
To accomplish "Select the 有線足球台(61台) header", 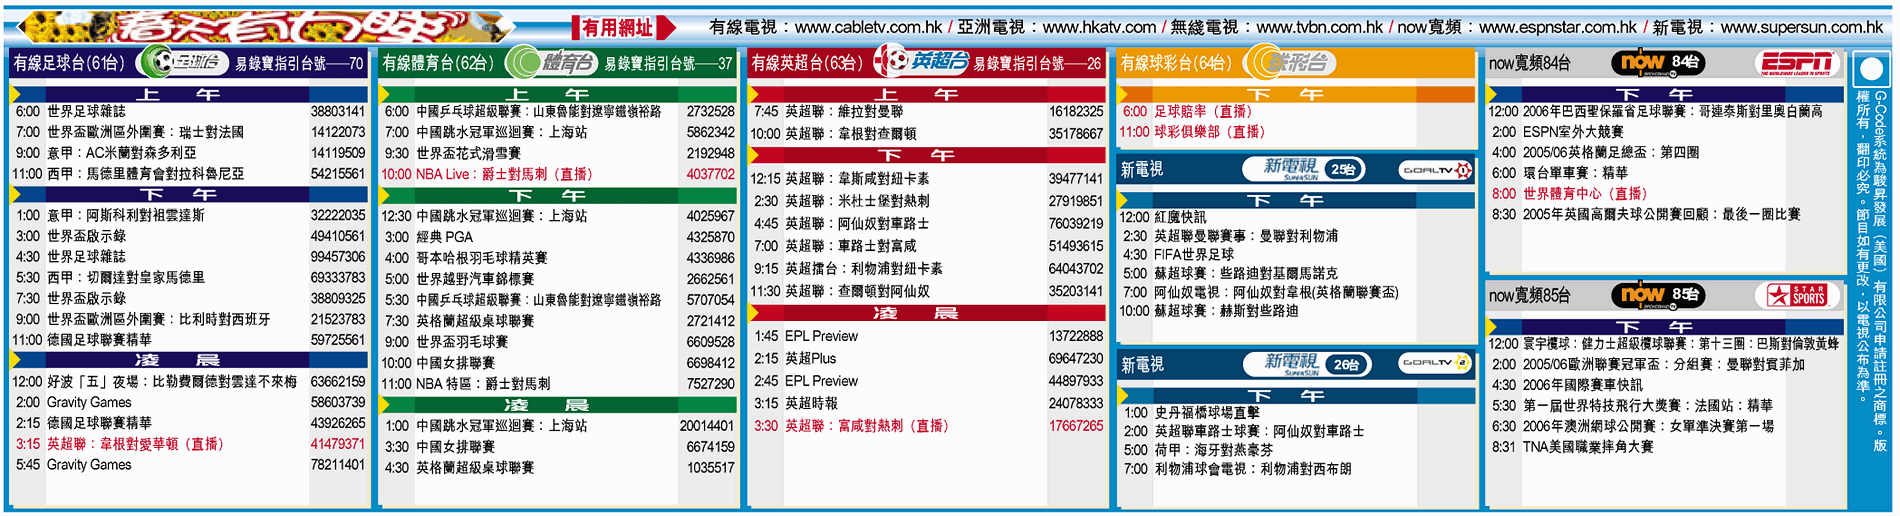I will 69,63.
